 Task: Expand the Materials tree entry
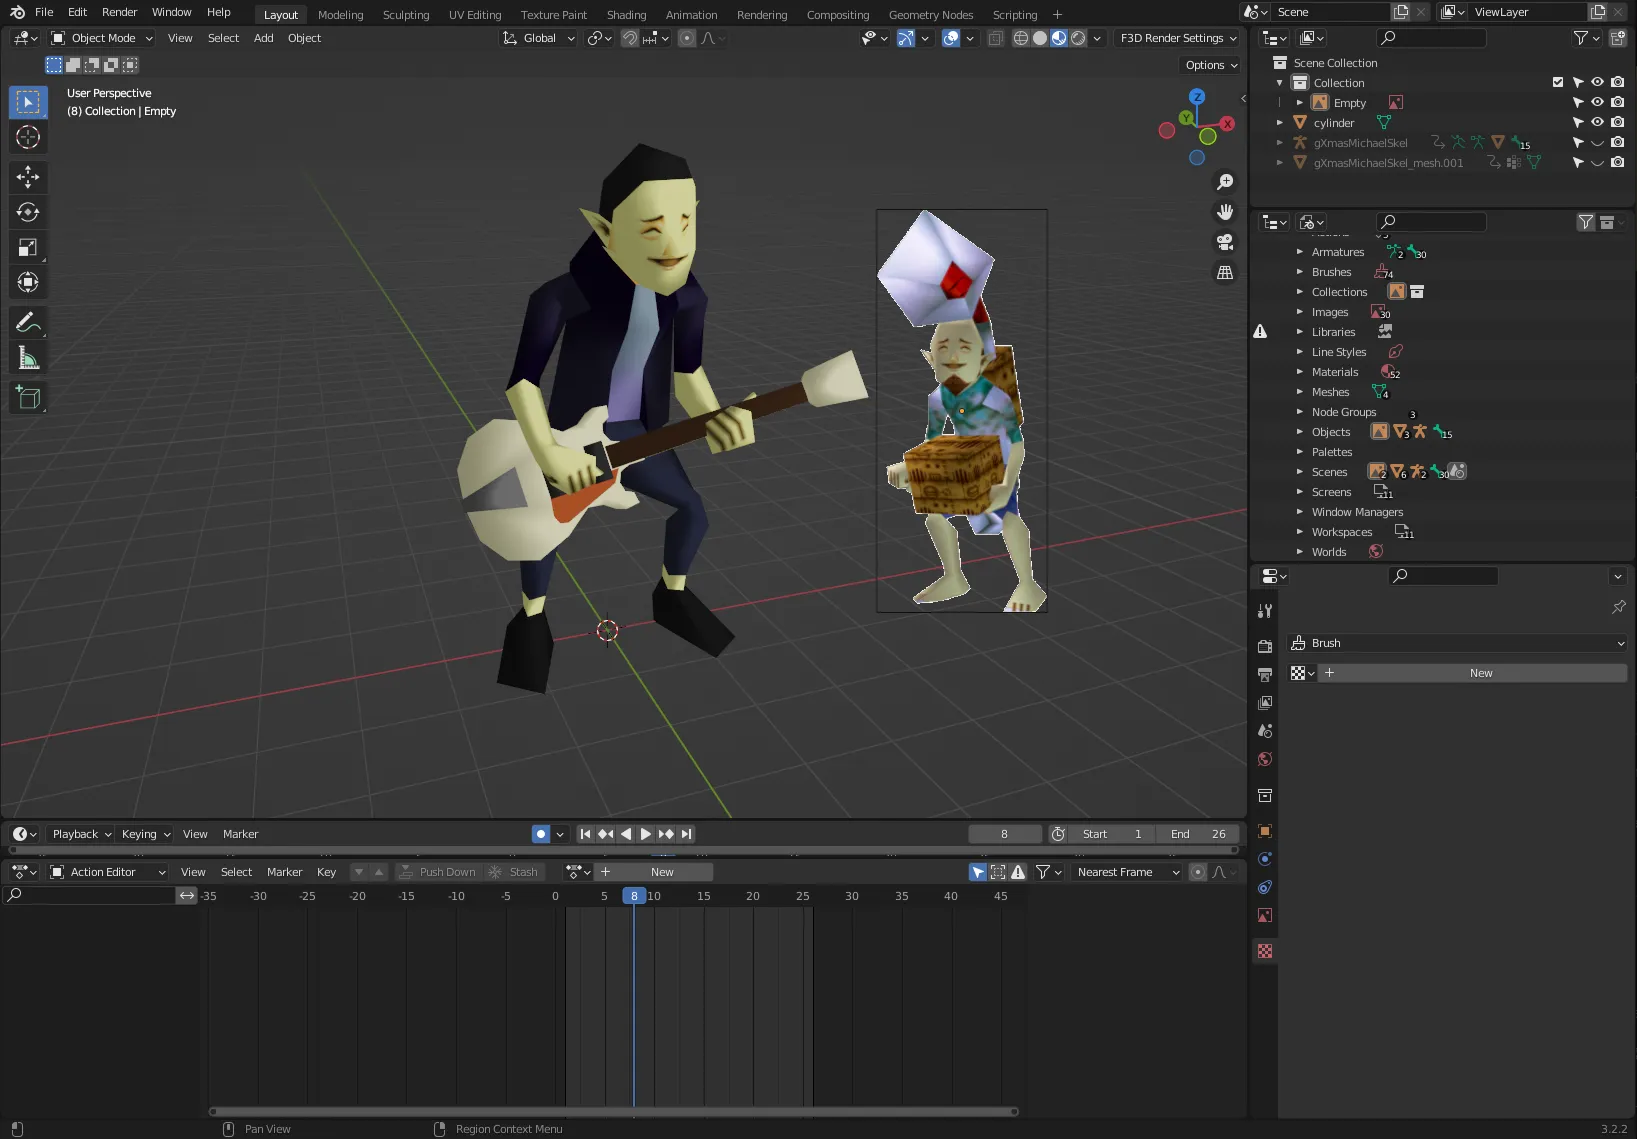[x=1300, y=372]
